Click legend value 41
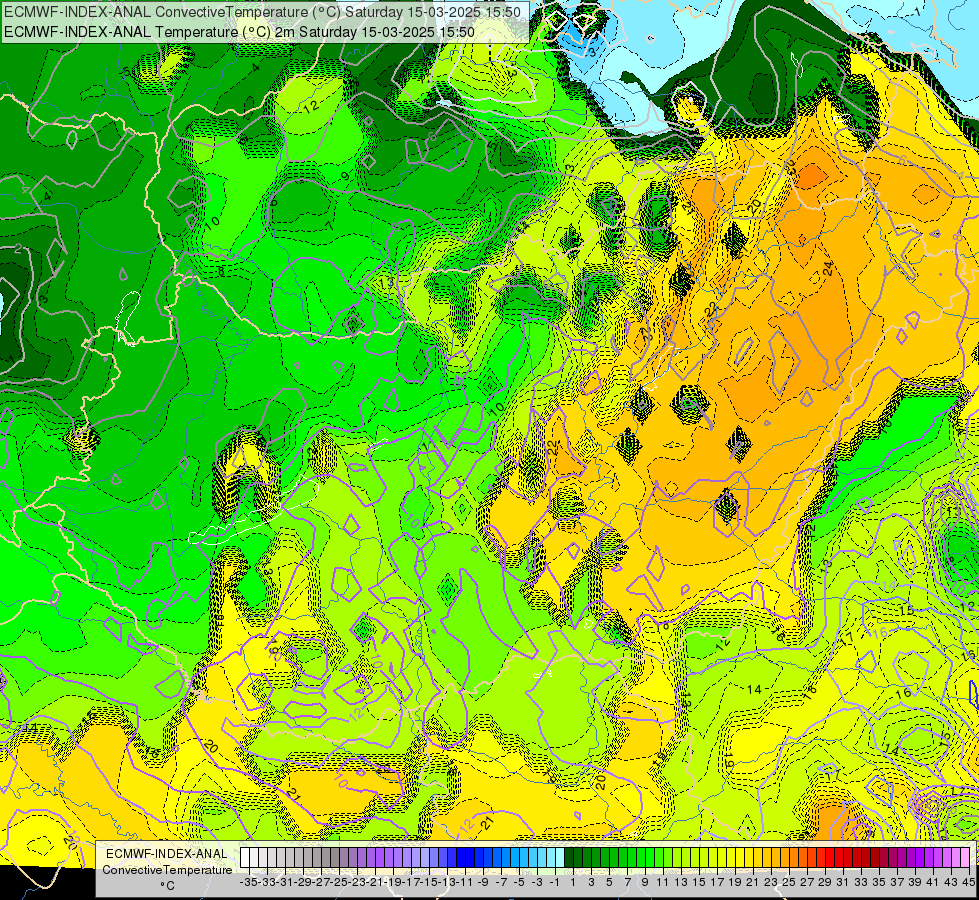979x900 pixels. point(933,882)
